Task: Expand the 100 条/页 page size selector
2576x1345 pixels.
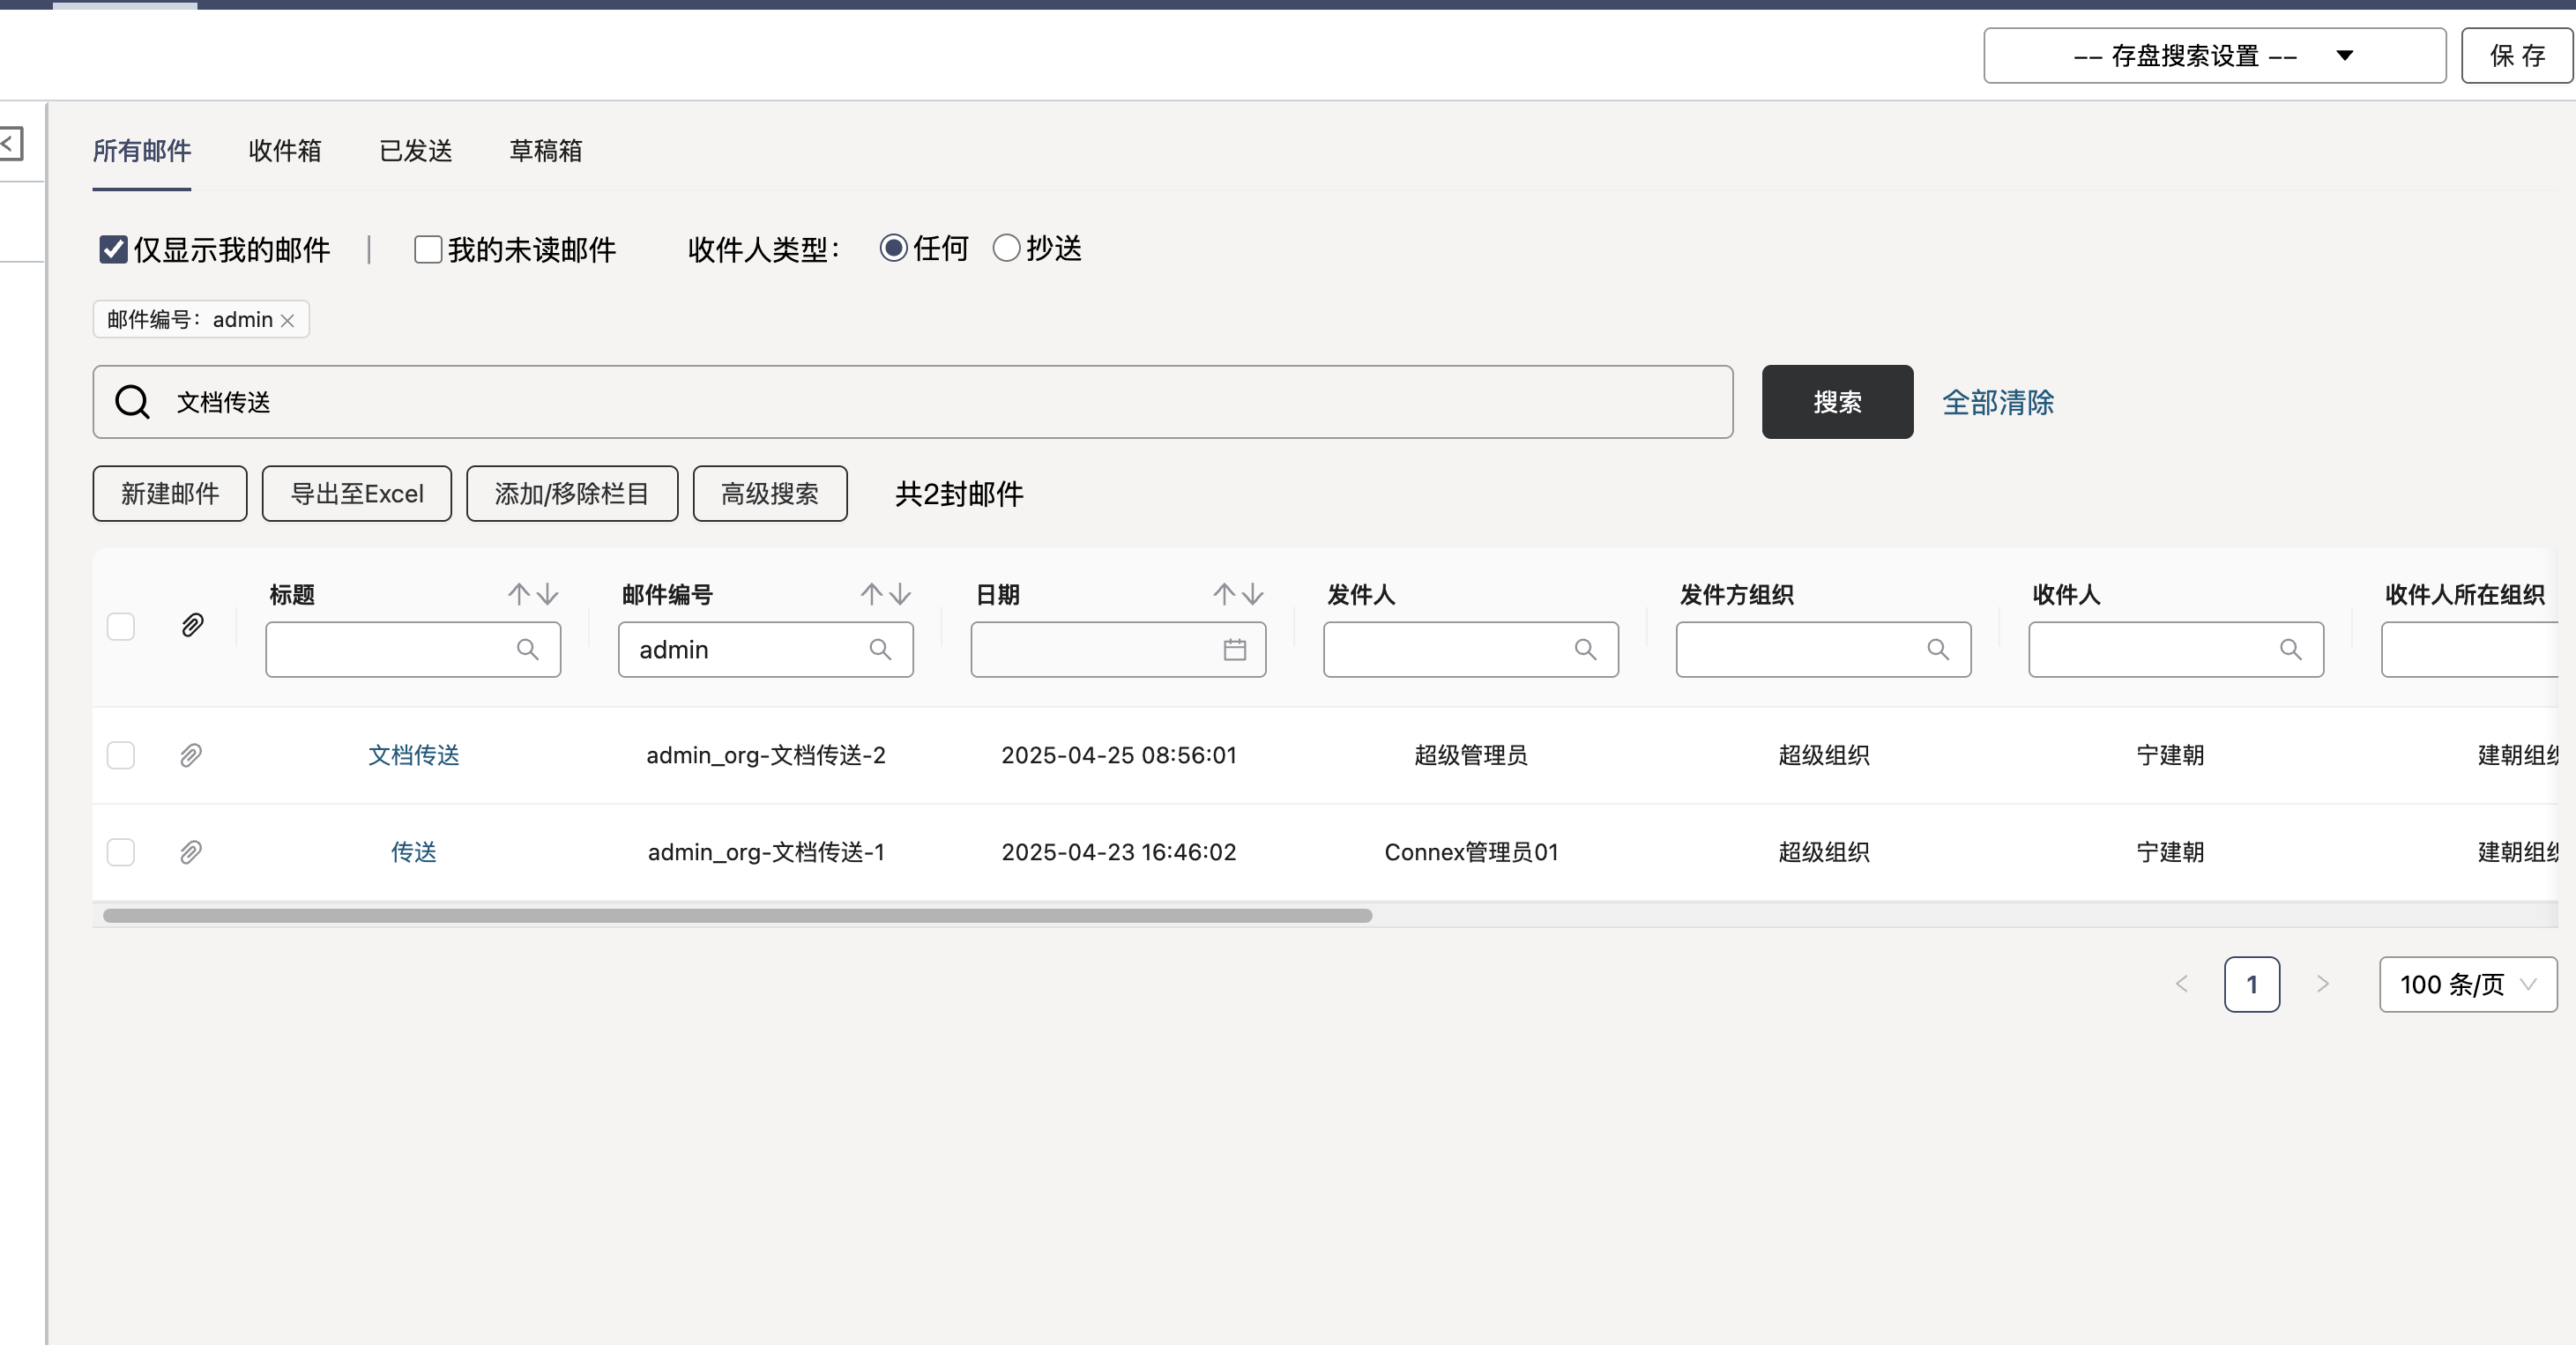Action: pos(2467,985)
